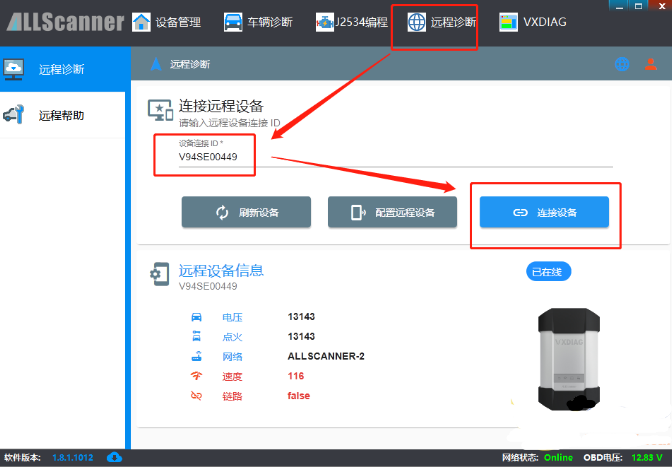Click the 连接设备 blue button

click(544, 212)
